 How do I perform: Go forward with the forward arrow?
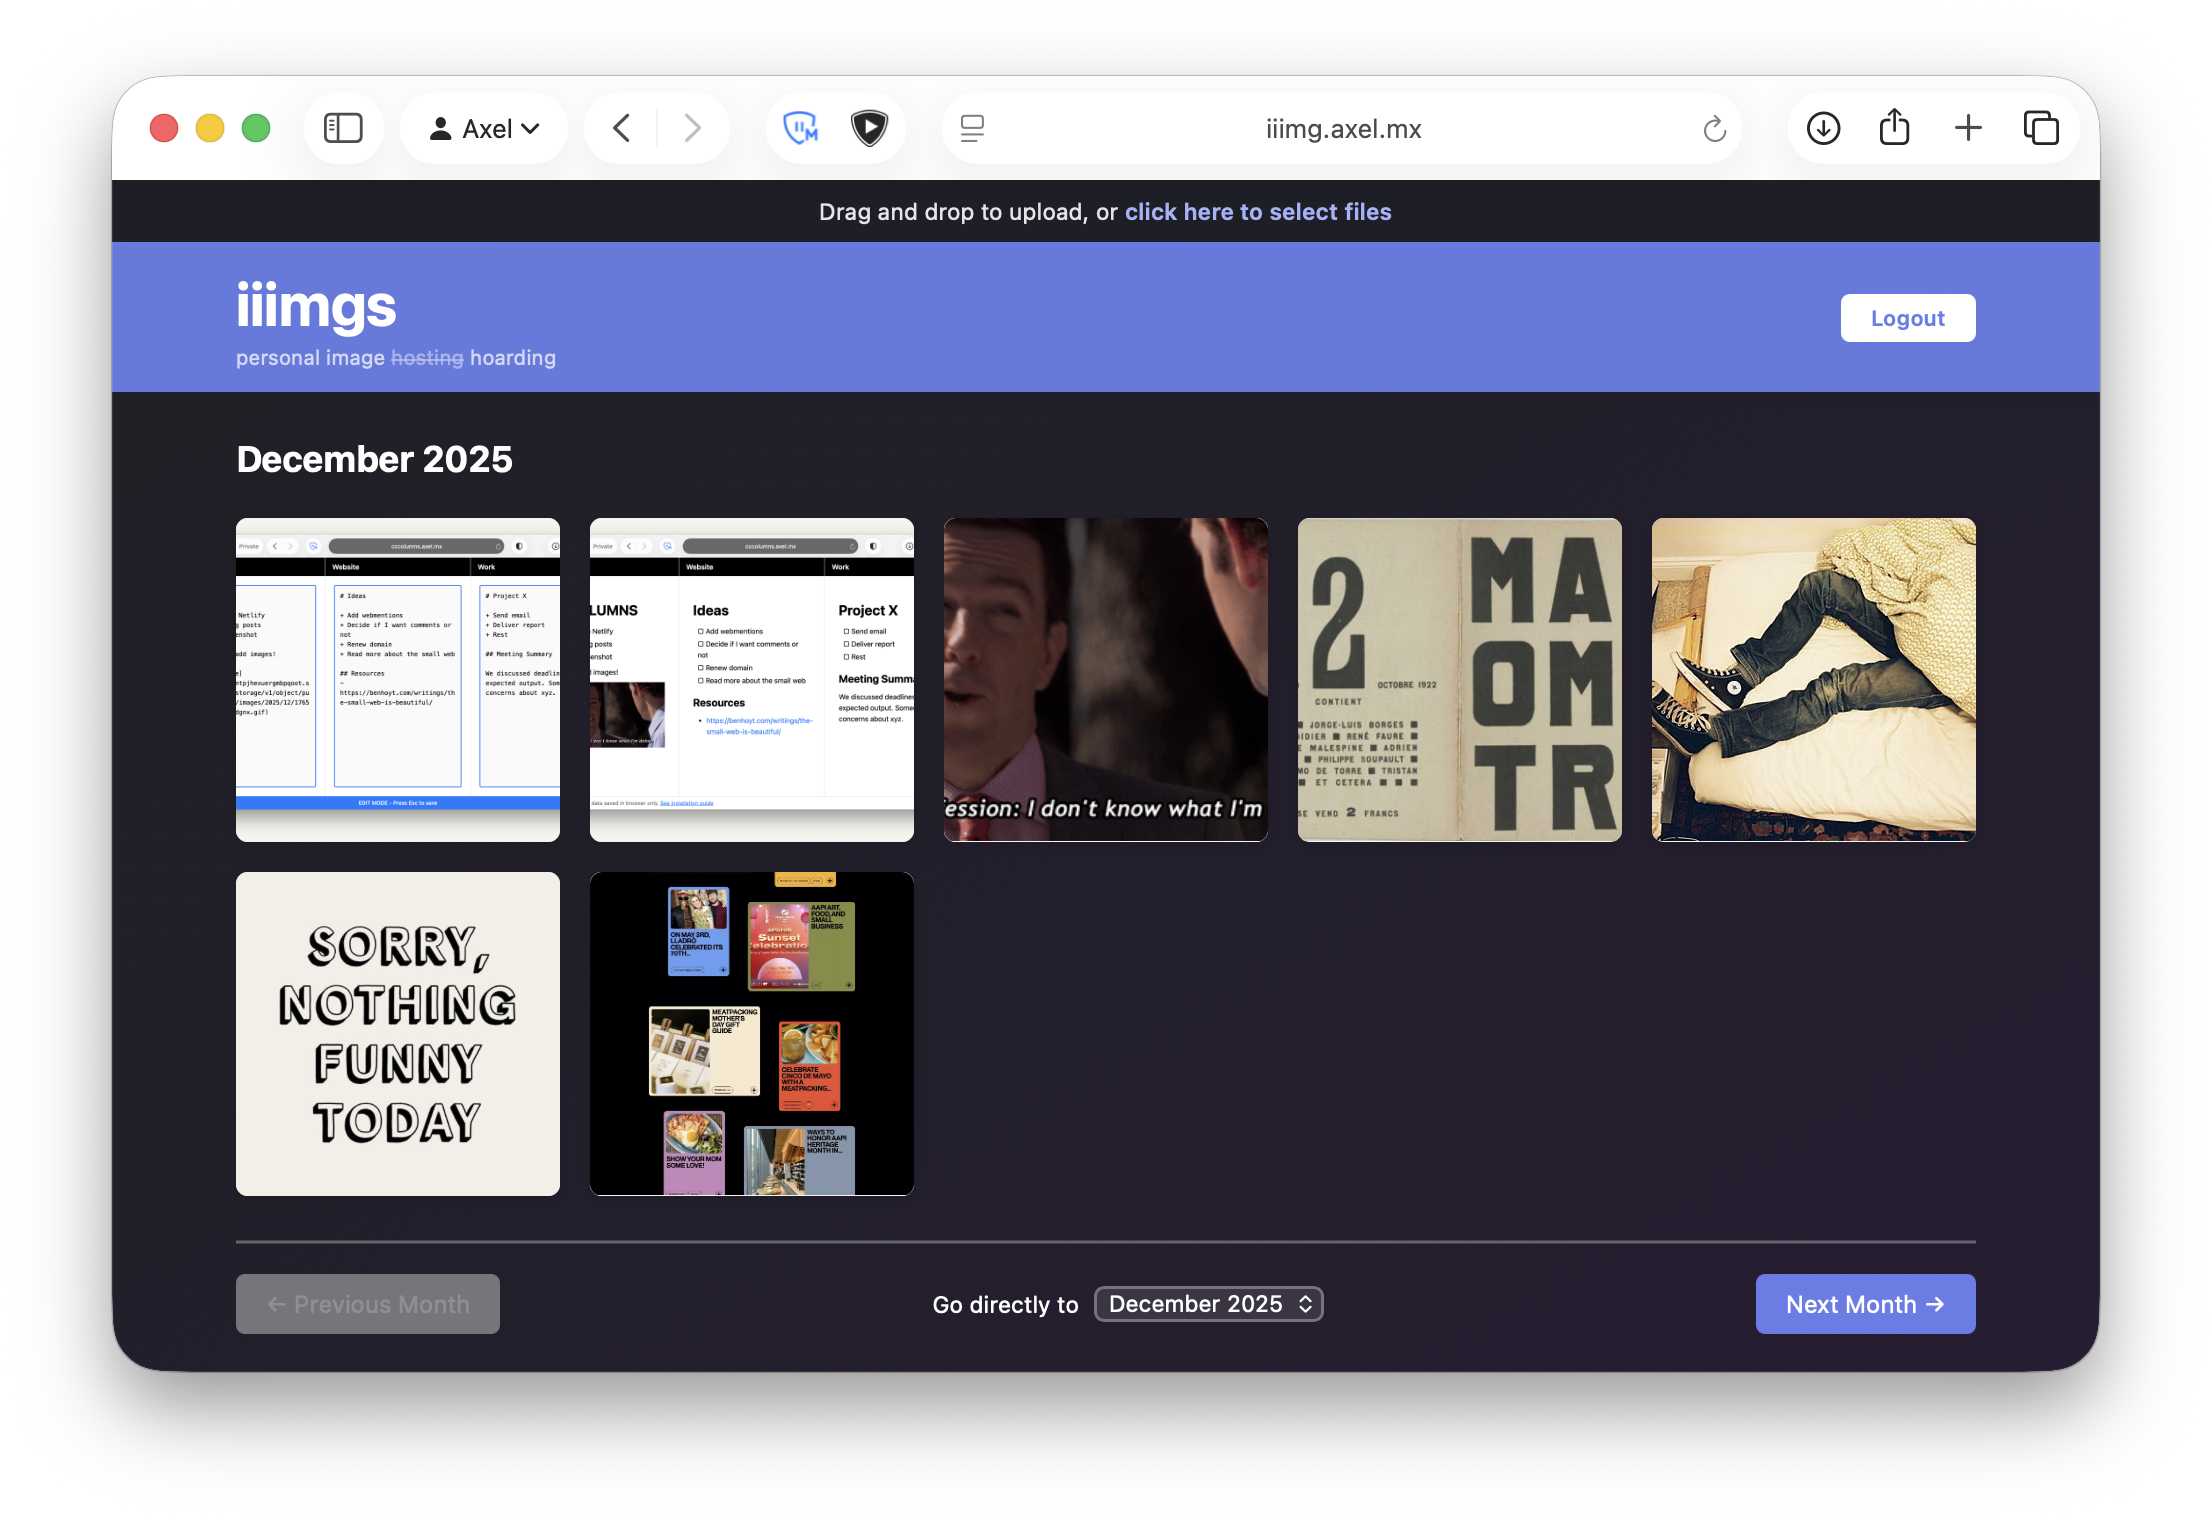click(692, 128)
